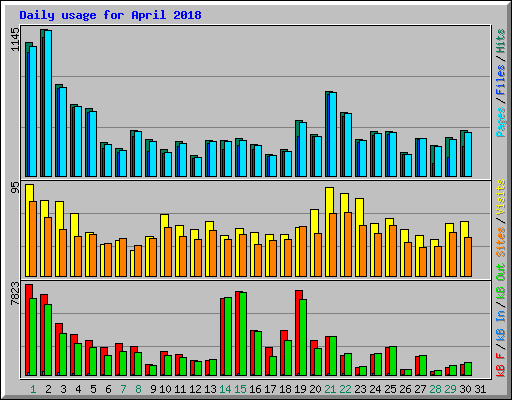Screen dimensions: 512x400
Task: Click the yellow visits bar for day 10
Action: pos(163,245)
